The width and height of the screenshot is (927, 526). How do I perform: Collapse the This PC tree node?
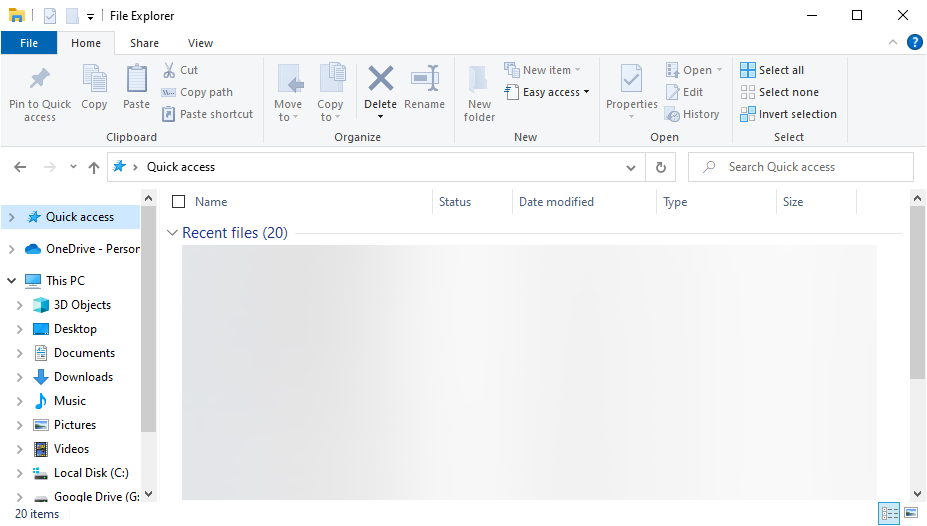tap(11, 281)
